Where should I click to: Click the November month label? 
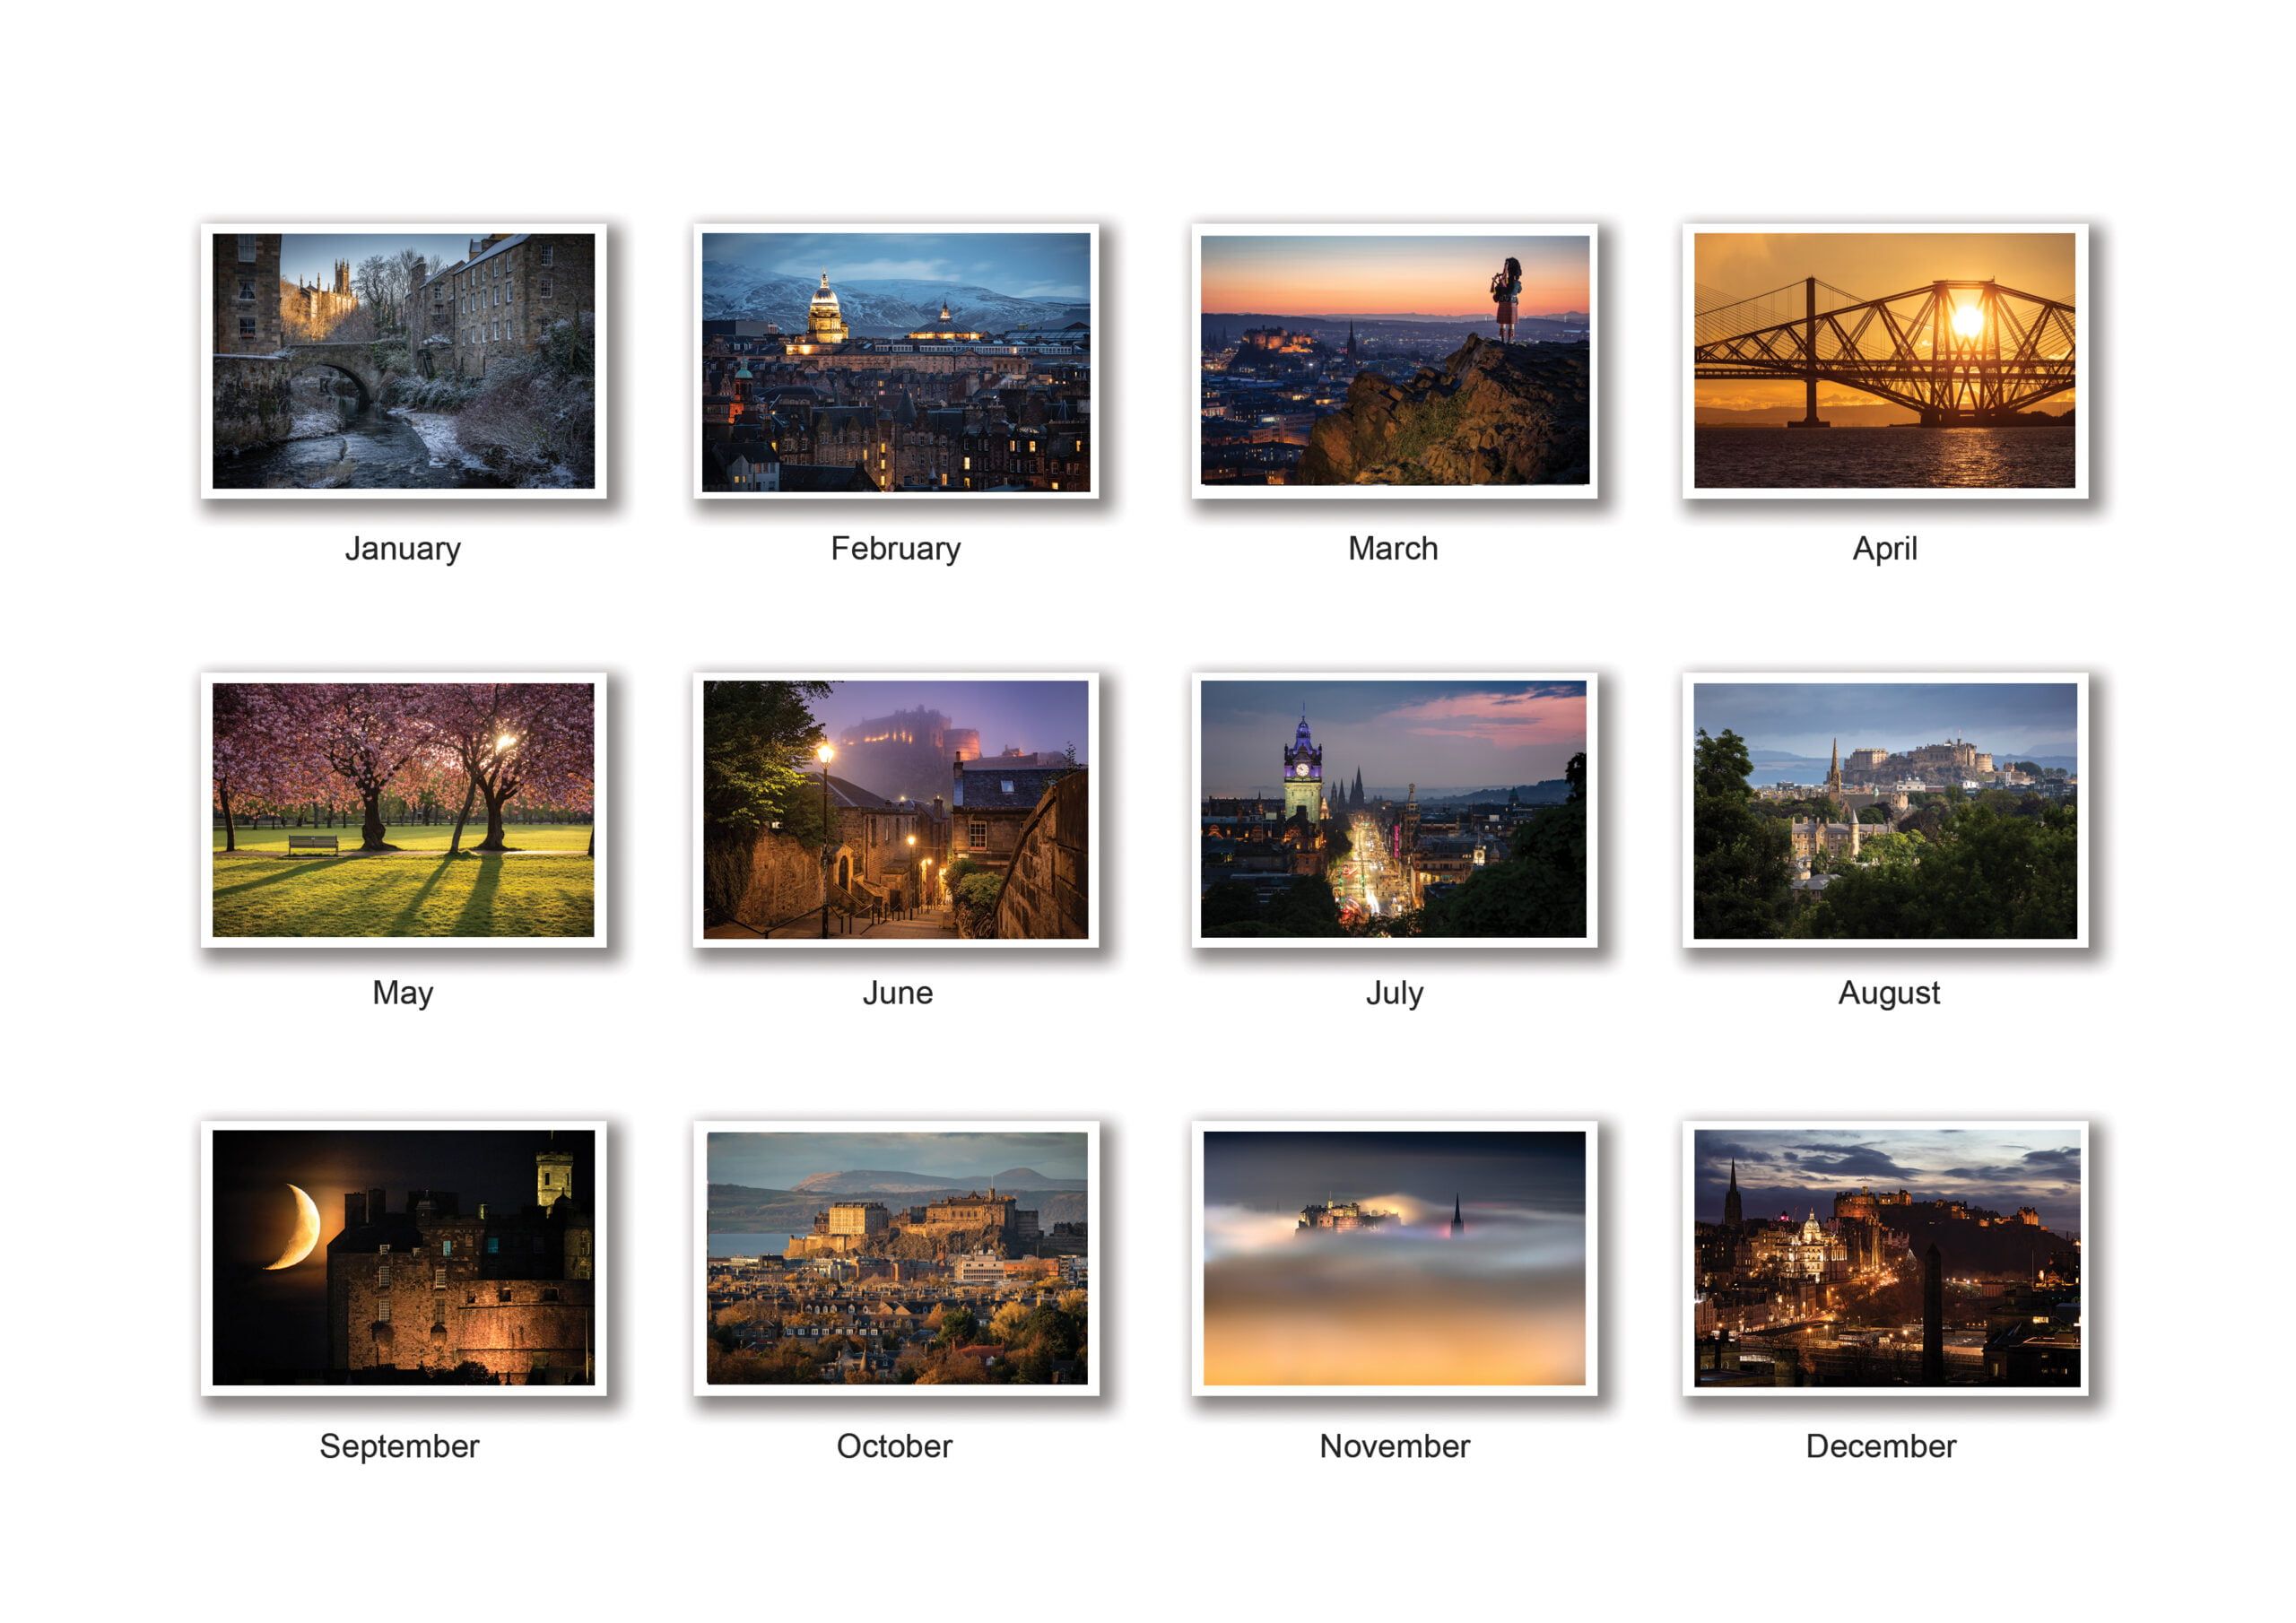tap(1394, 1446)
